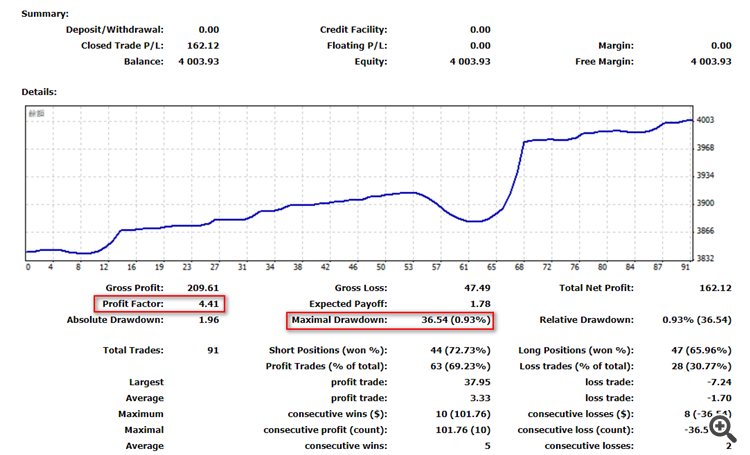Click the Absolute Drawdown value 1.96
This screenshot has width=750, height=455.
[x=209, y=320]
